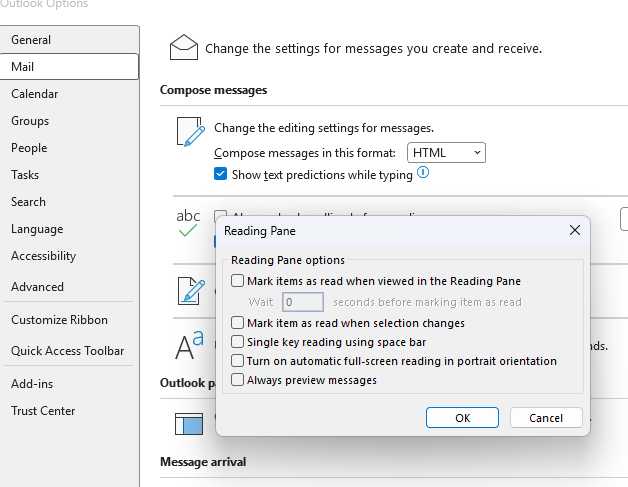Toggle Single key reading using space bar
628x487 pixels.
click(x=238, y=342)
